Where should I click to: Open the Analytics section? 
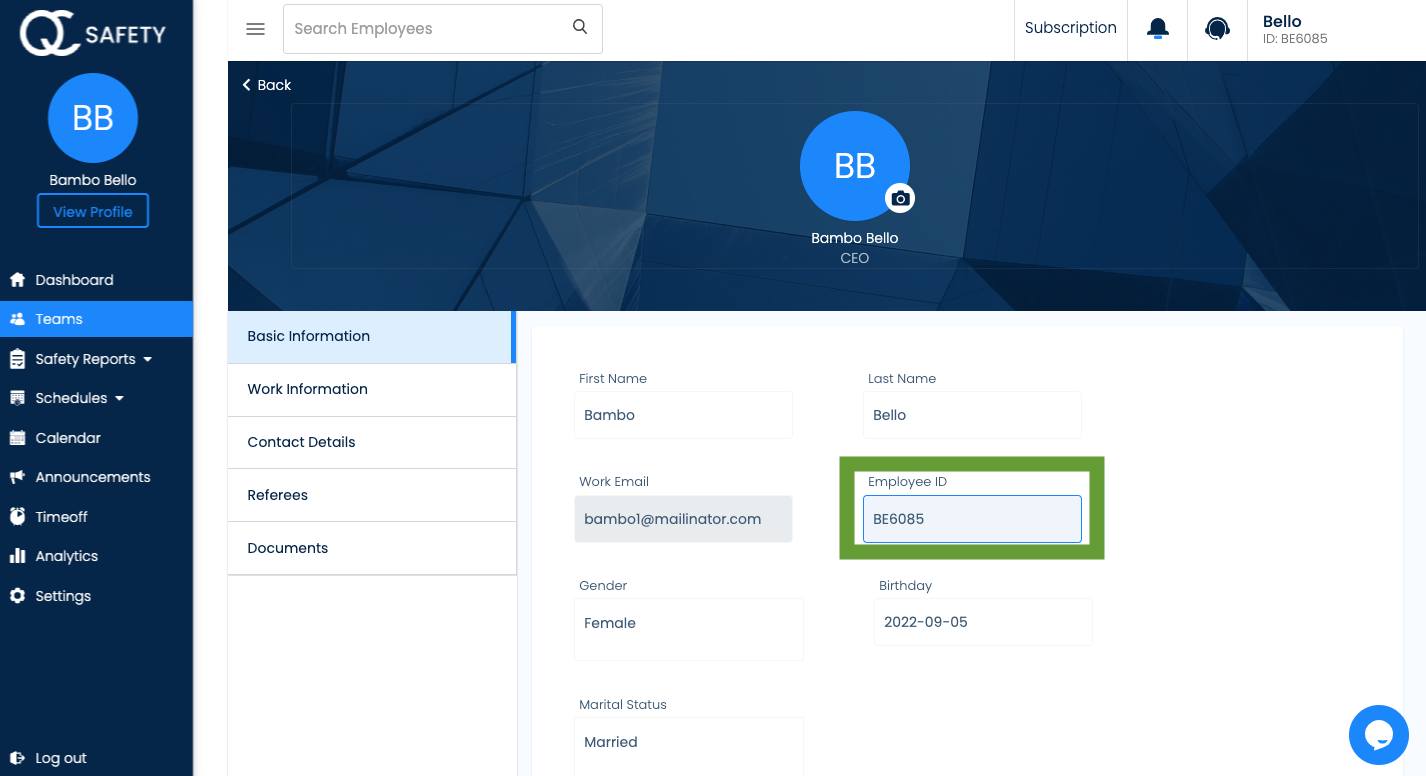[66, 556]
